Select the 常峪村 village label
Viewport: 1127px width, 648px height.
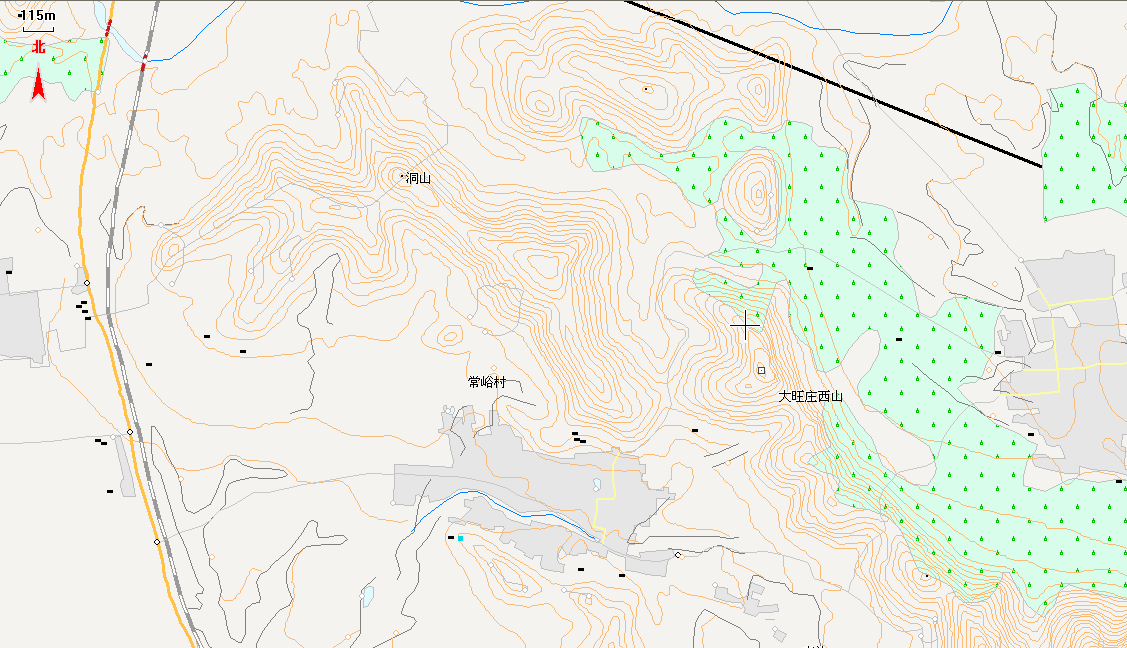(x=487, y=382)
